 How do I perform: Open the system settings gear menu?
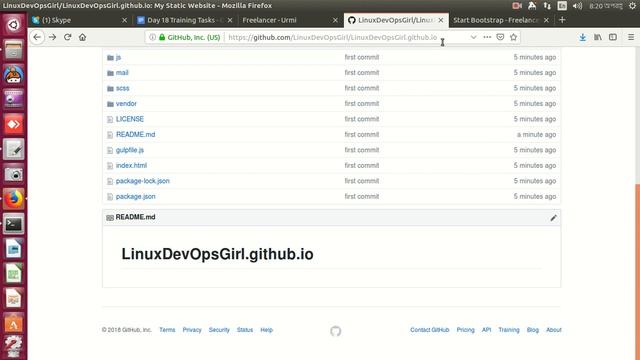coord(632,6)
